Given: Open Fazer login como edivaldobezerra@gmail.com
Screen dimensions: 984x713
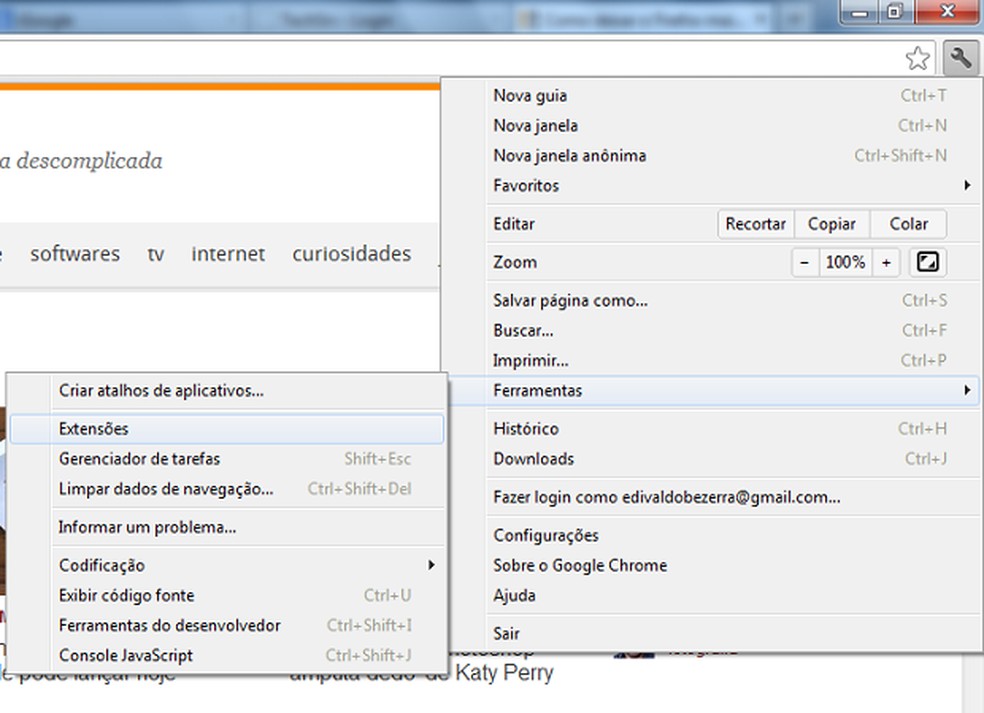Looking at the screenshot, I should 665,497.
